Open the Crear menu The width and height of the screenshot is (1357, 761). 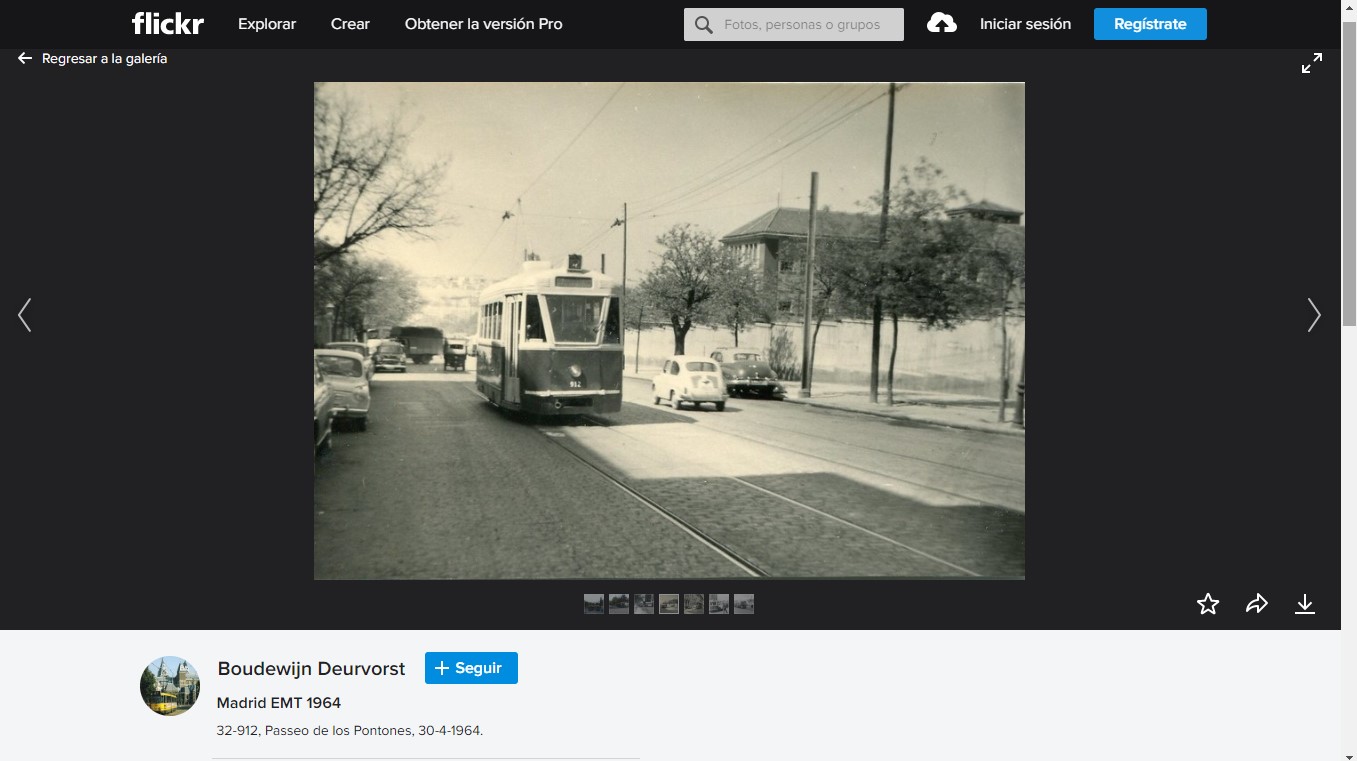click(350, 24)
